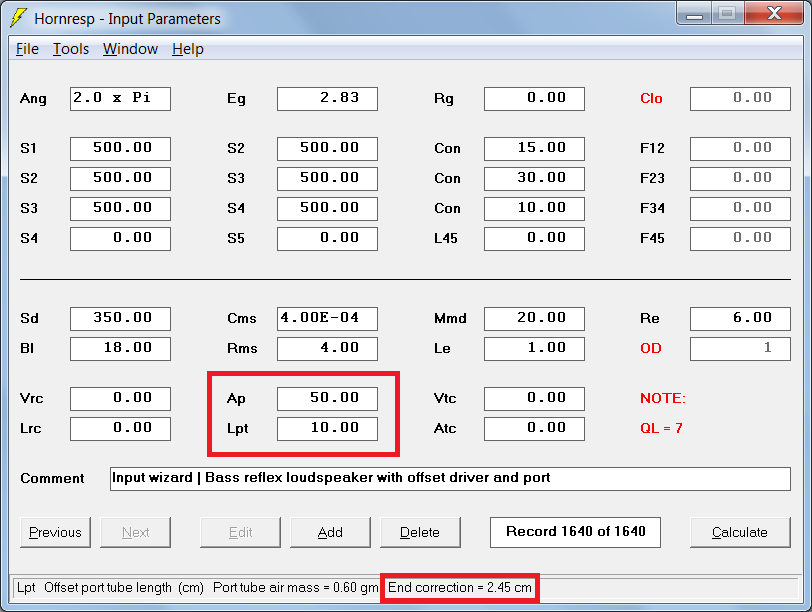Click the red Cir label
Image resolution: width=812 pixels, height=612 pixels.
pos(651,98)
